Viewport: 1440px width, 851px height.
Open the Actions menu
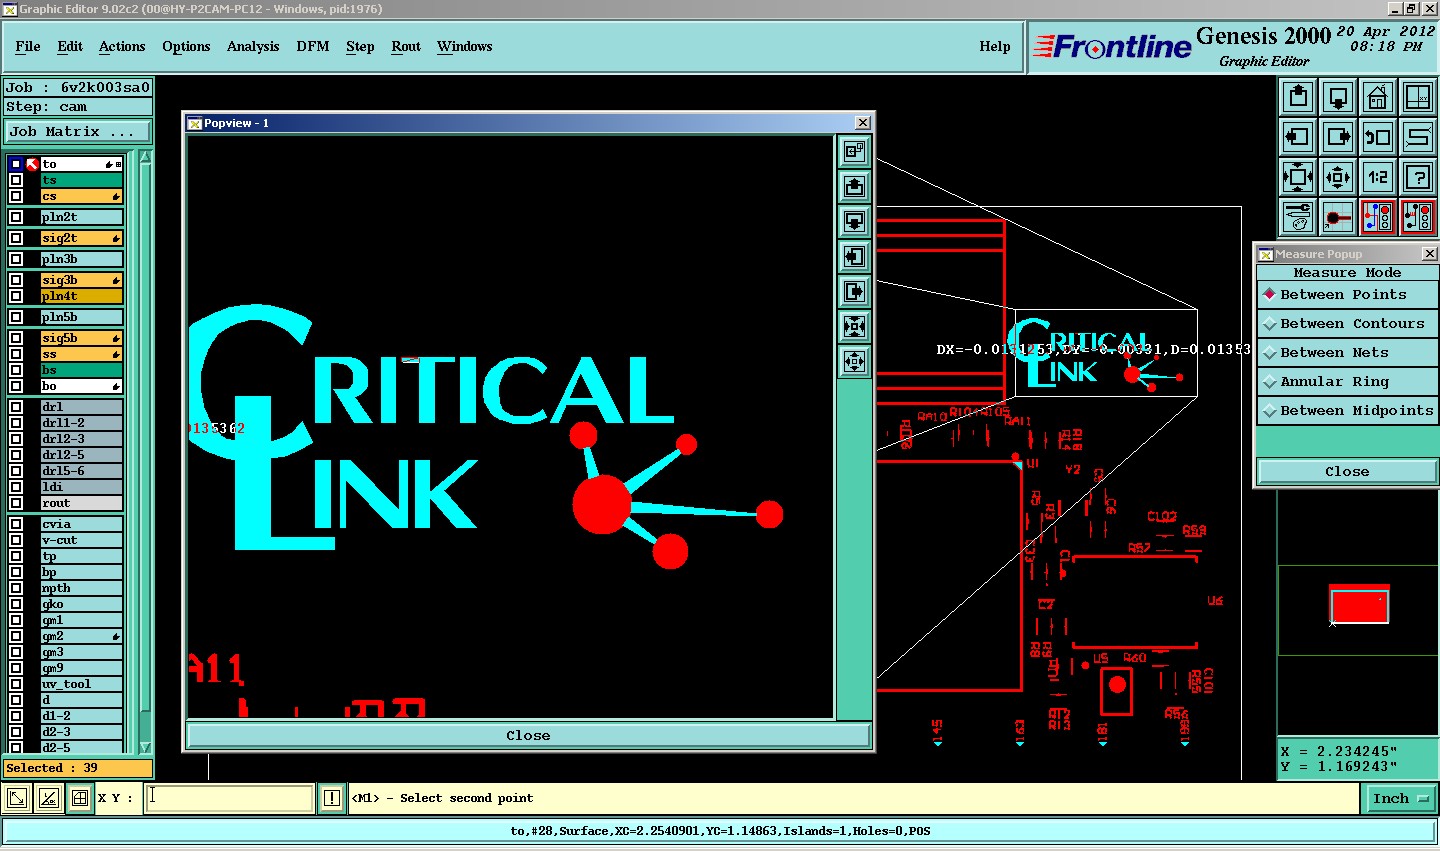[x=122, y=46]
